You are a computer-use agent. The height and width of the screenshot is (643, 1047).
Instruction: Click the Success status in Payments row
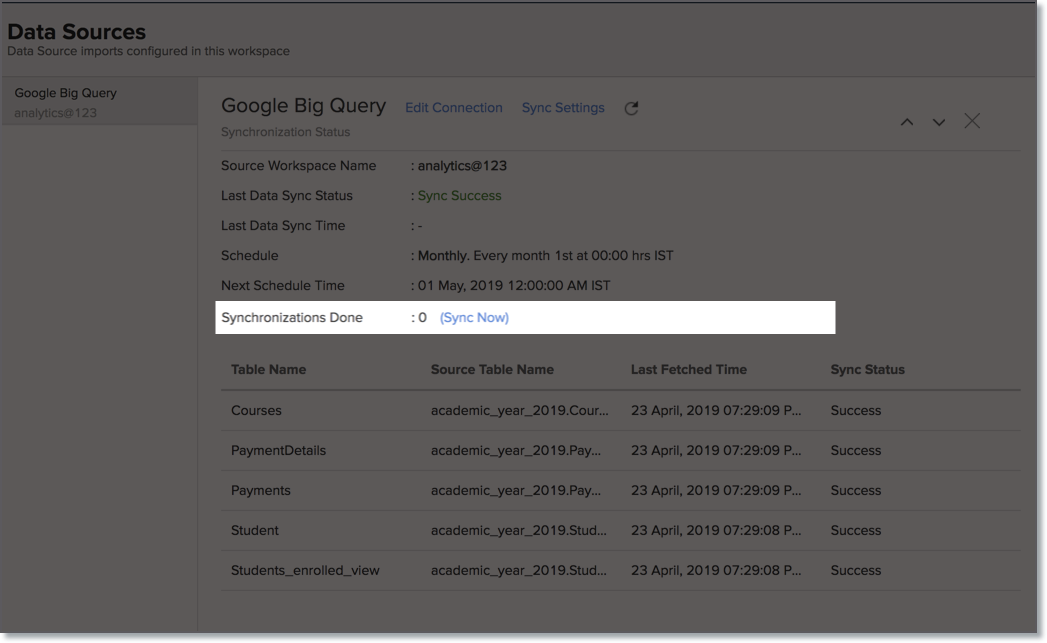[x=855, y=491]
